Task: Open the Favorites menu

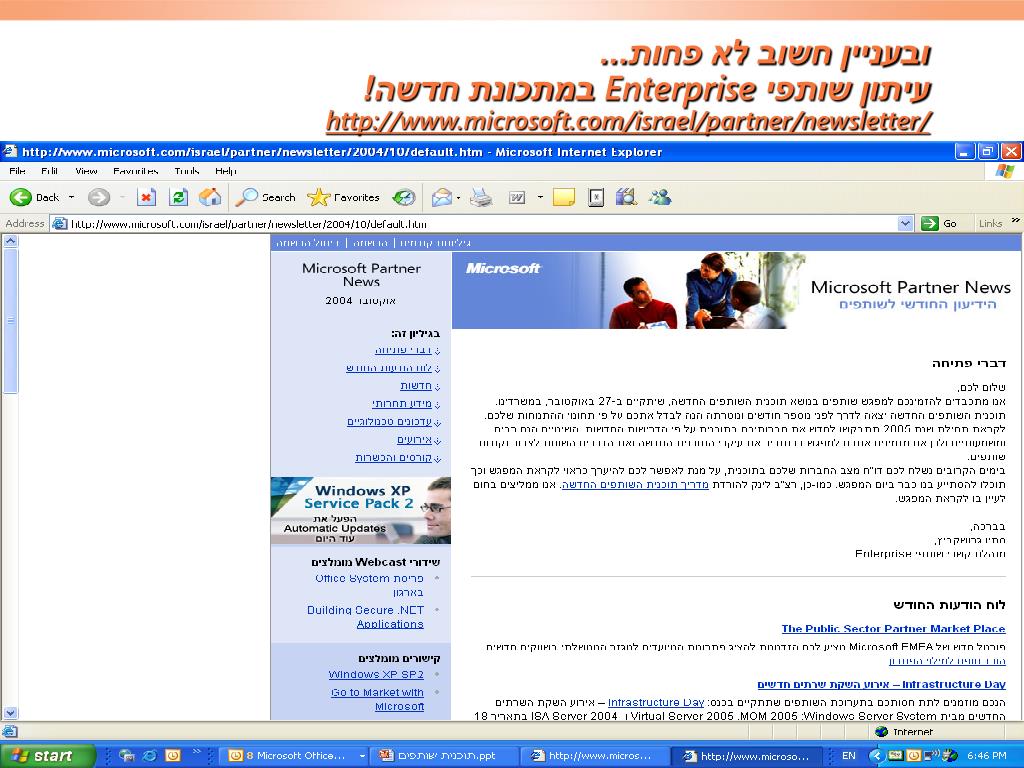Action: coord(136,171)
